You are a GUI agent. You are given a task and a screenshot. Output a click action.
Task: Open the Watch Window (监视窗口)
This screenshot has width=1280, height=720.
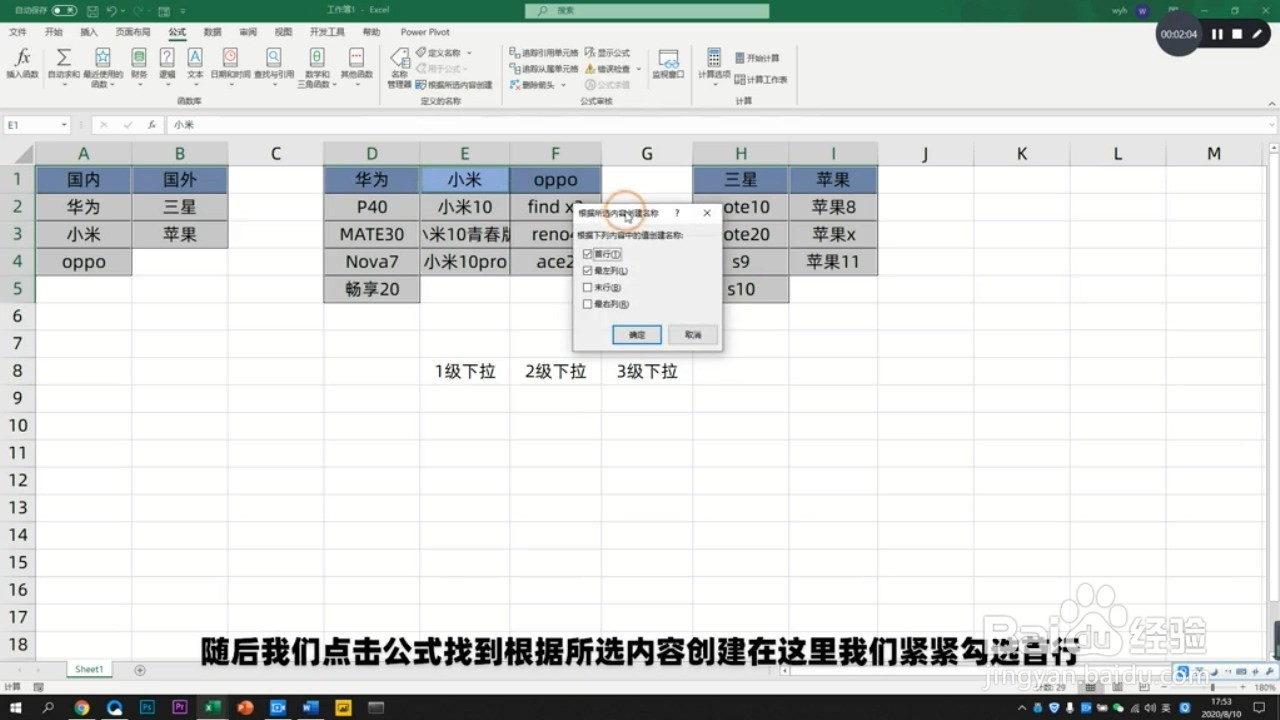click(668, 62)
